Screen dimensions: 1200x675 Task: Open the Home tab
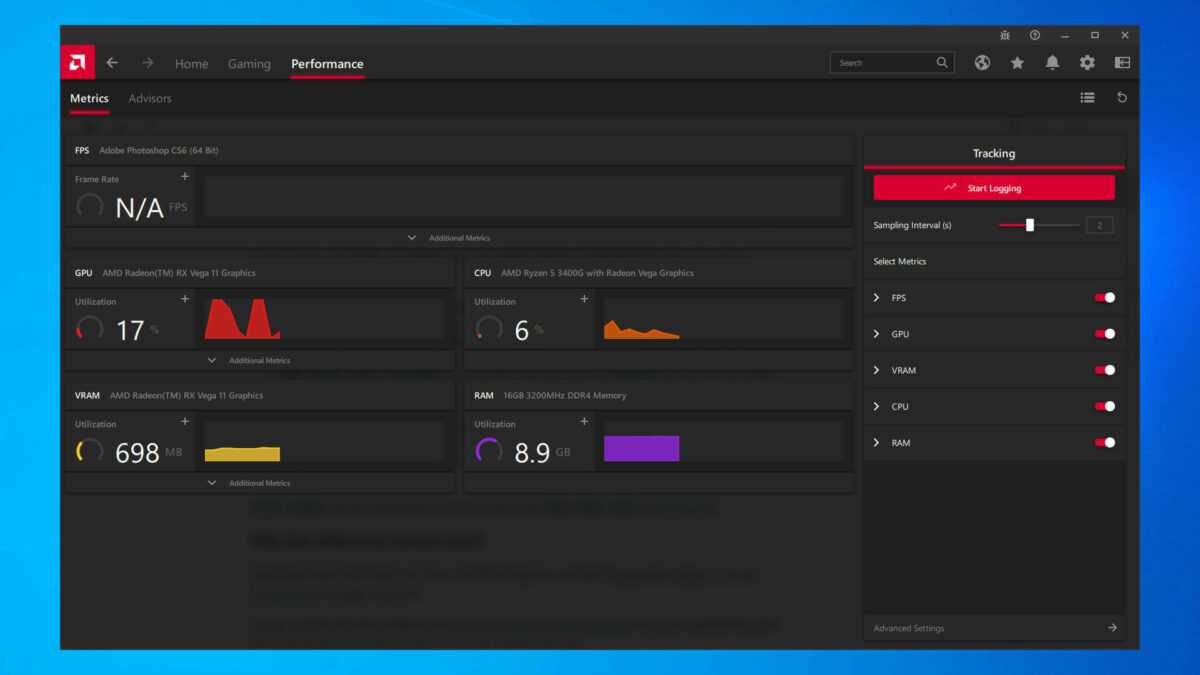(192, 64)
